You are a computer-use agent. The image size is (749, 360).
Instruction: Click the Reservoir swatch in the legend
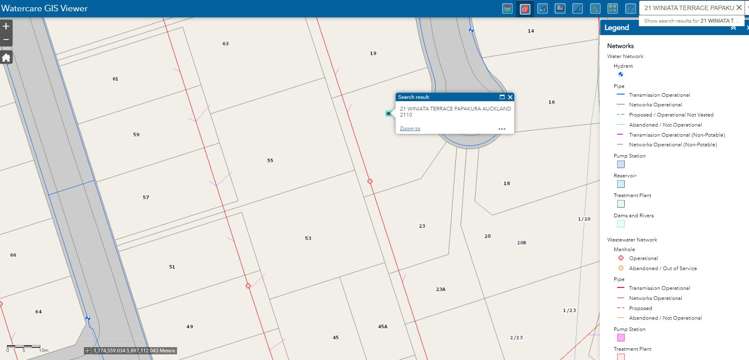pos(621,184)
